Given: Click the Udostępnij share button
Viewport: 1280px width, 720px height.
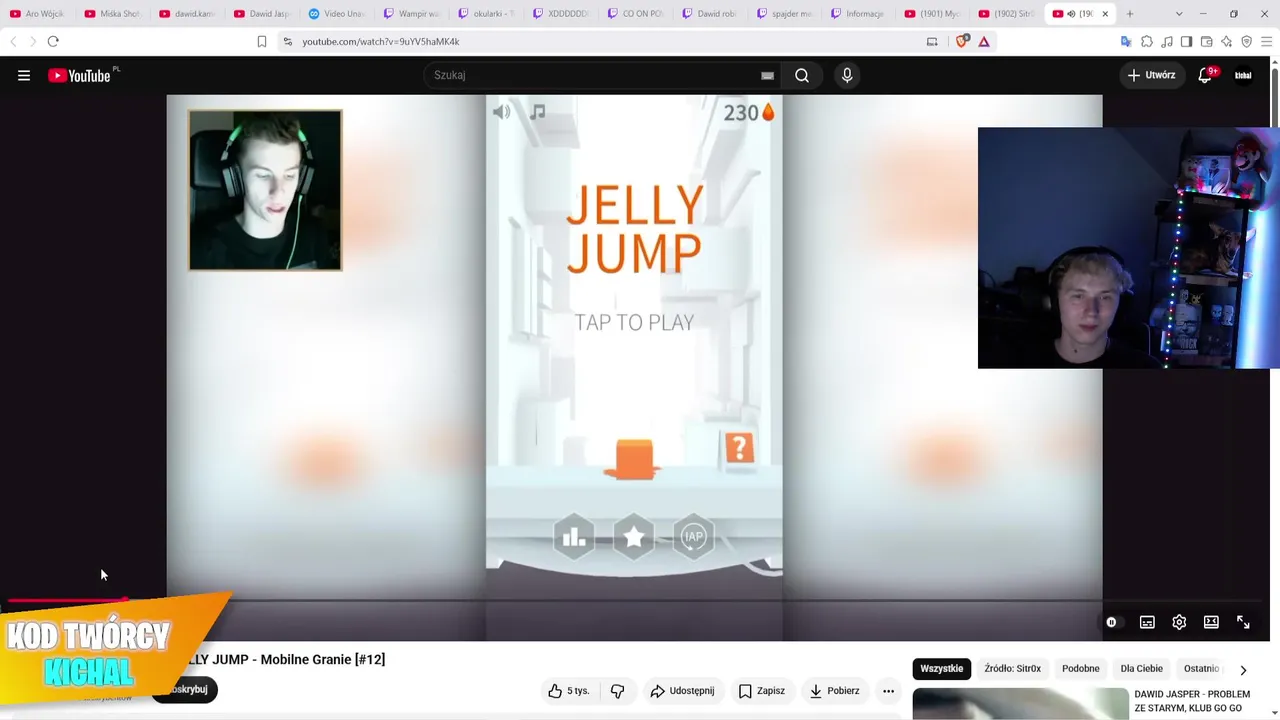Looking at the screenshot, I should click(682, 691).
